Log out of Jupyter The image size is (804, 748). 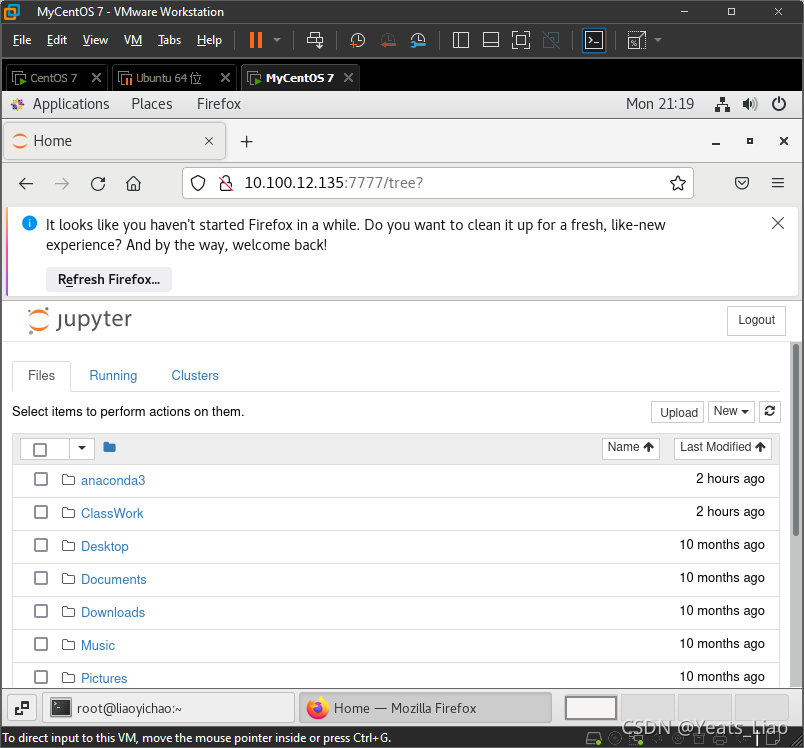pos(756,320)
